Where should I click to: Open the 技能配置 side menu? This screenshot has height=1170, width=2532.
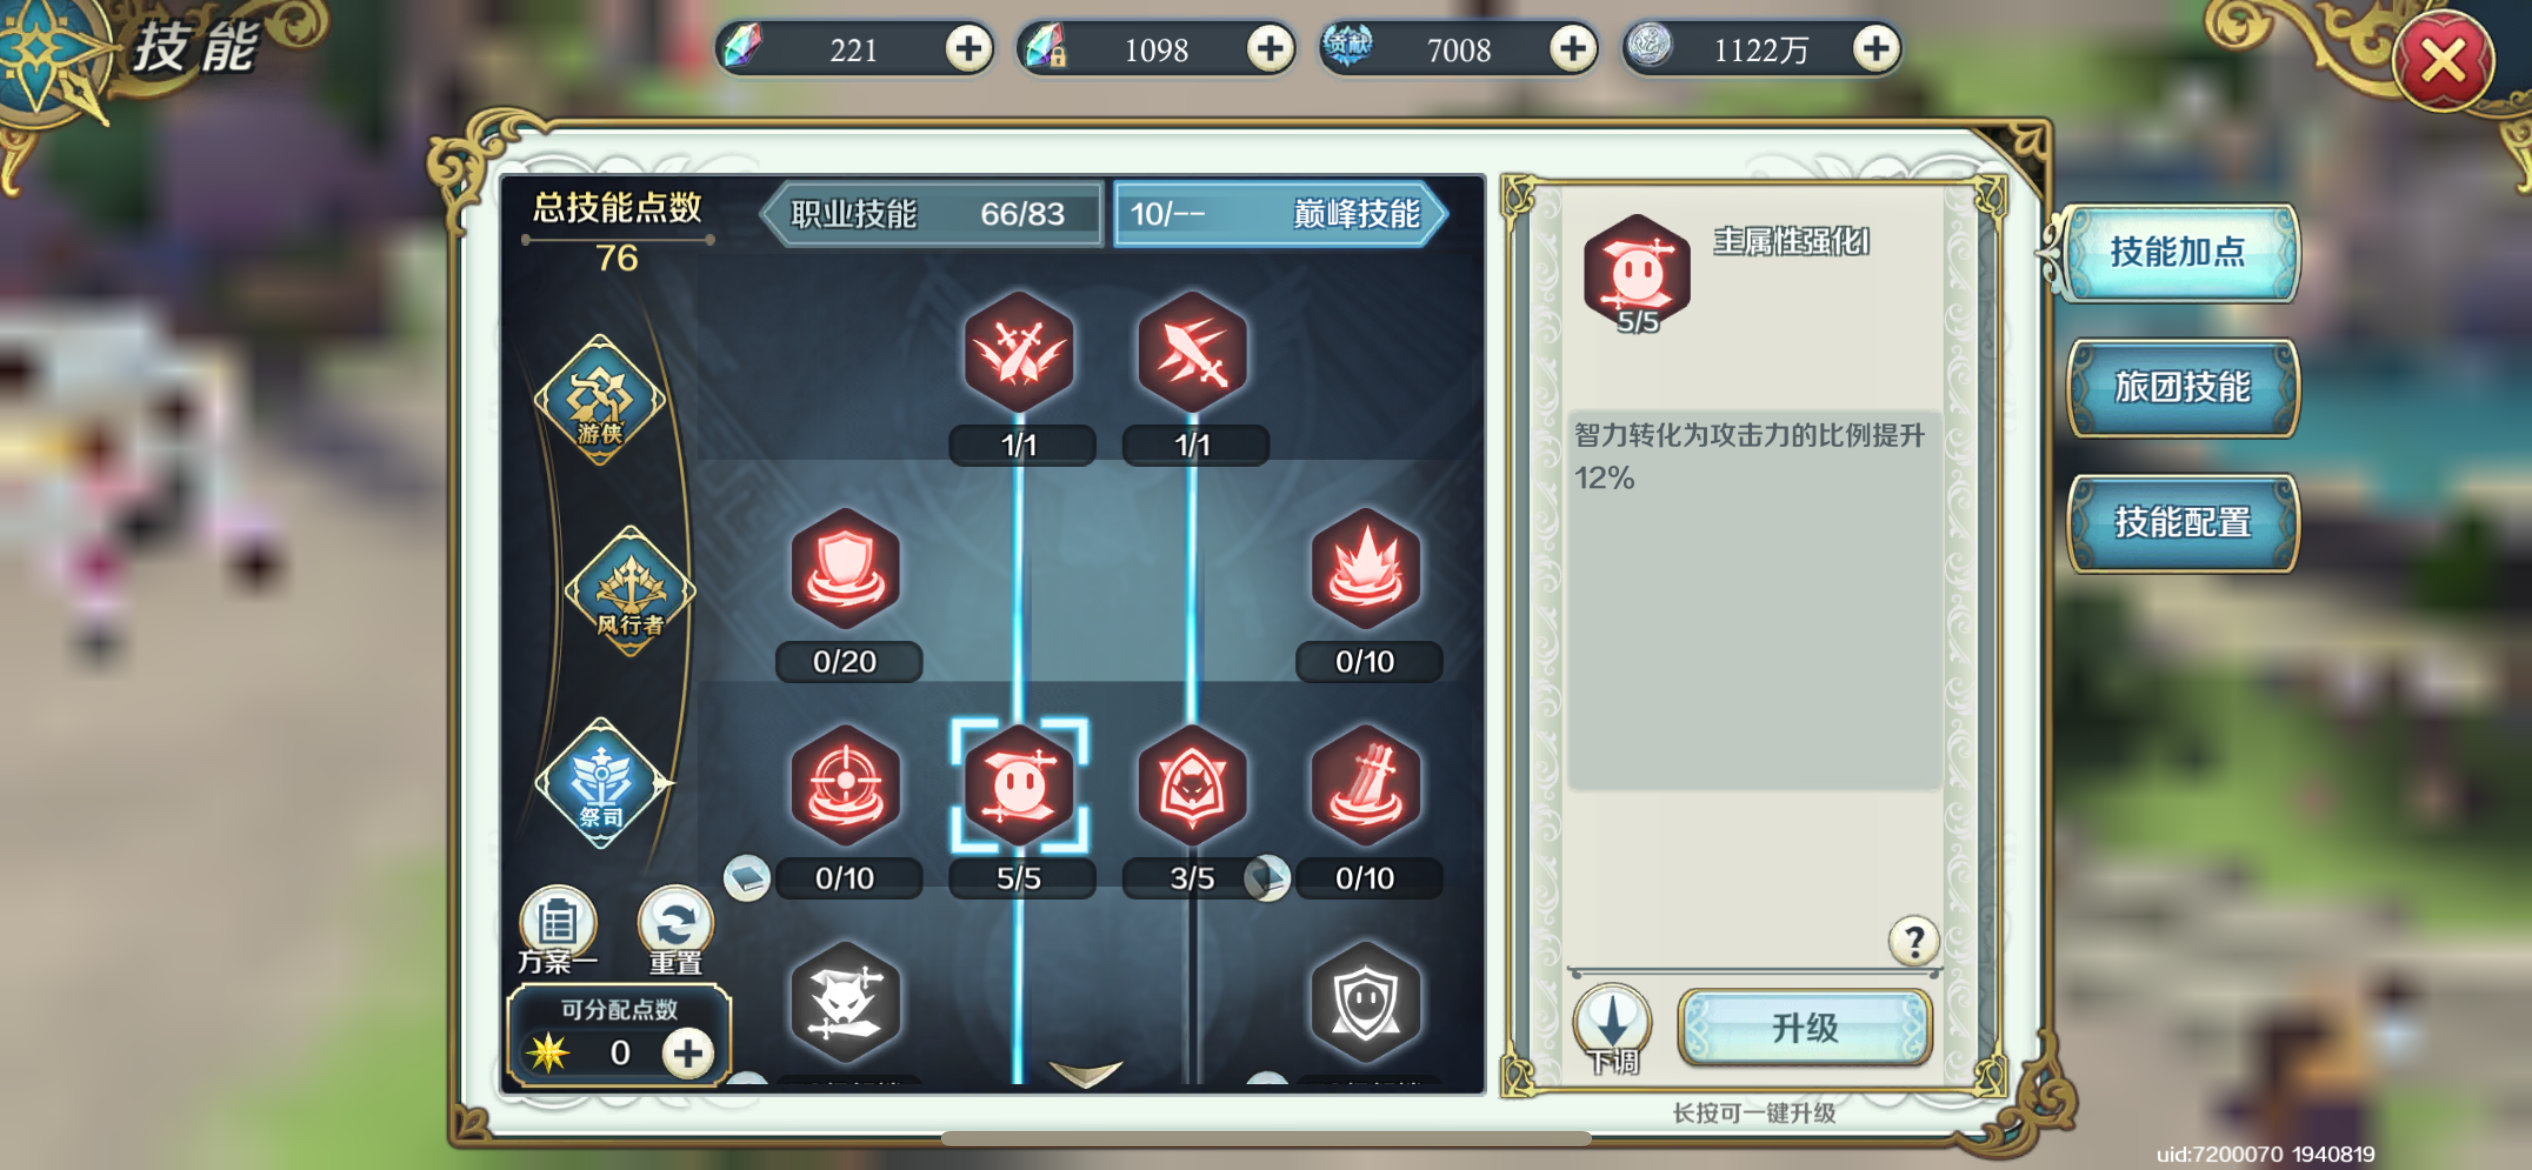click(x=2183, y=522)
